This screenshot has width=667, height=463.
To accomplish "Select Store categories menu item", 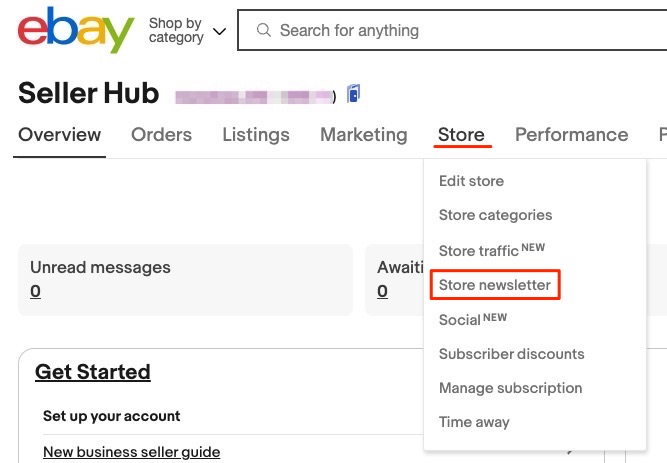I will click(495, 215).
